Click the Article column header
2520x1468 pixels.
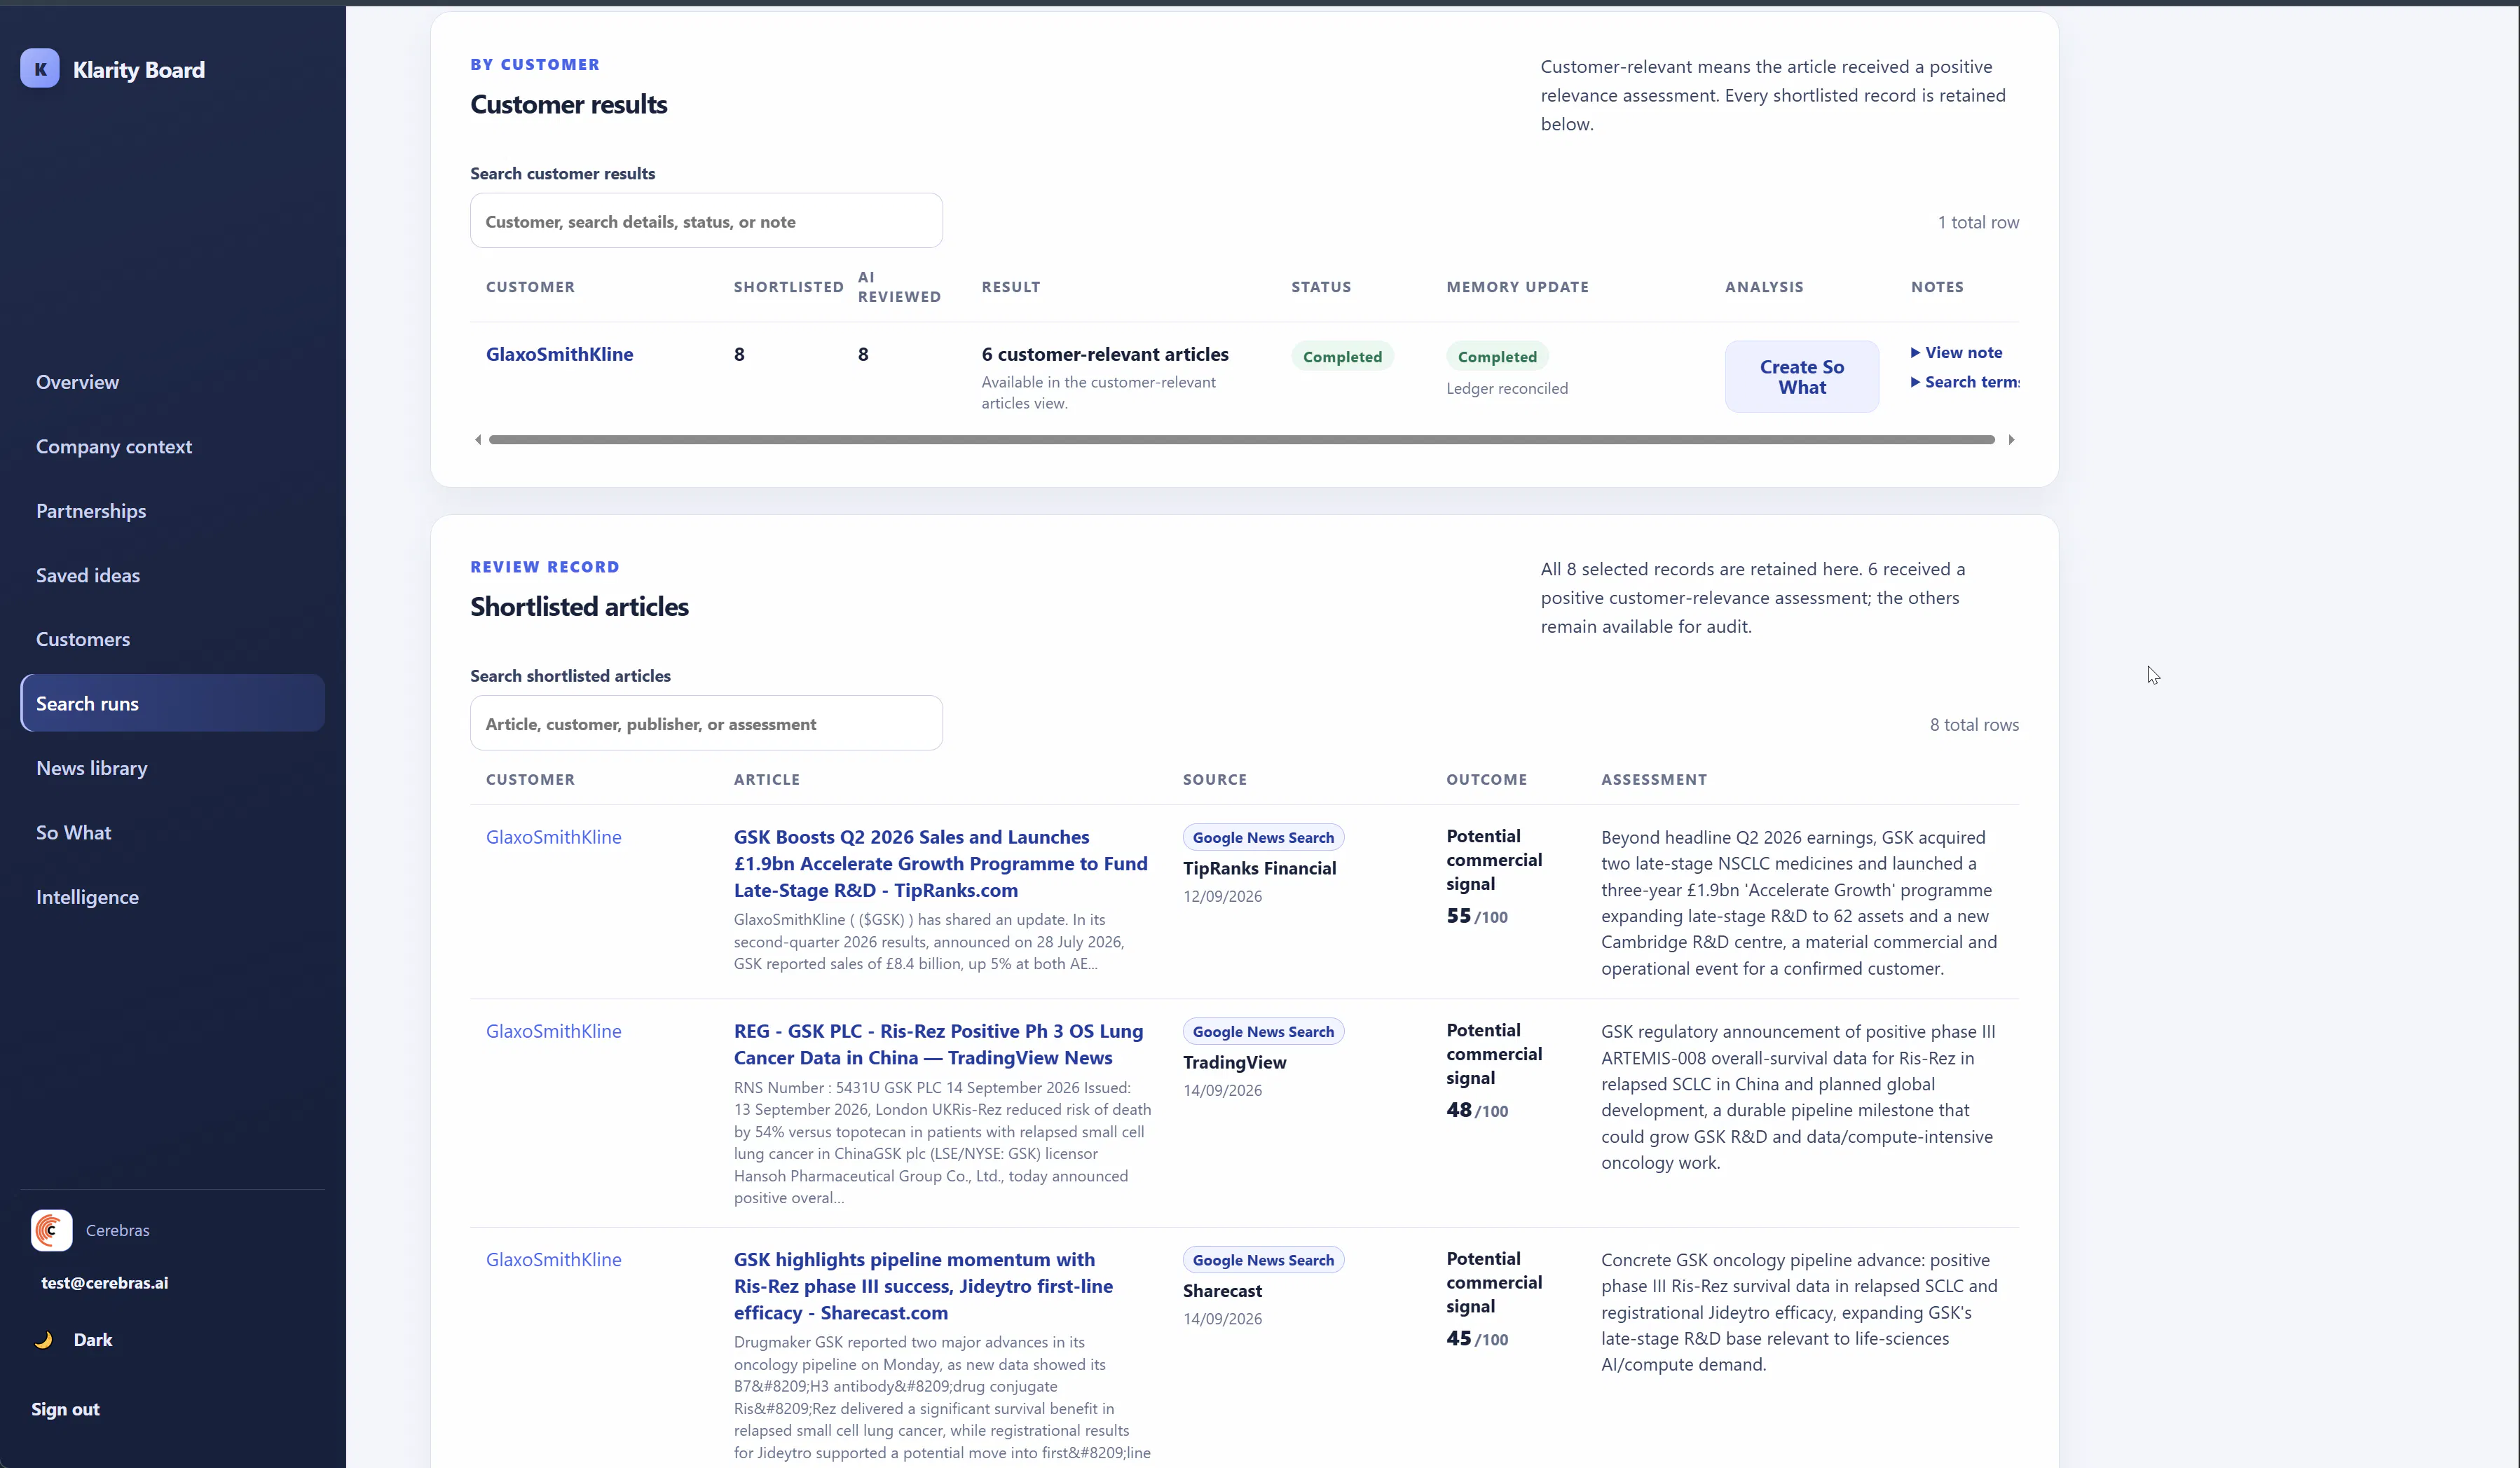point(766,779)
